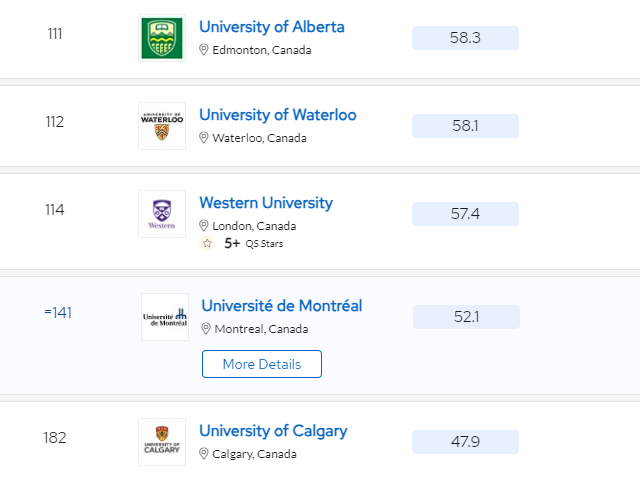Click the 47.9 score bar for Calgary
Viewport: 640px width, 479px height.
(465, 442)
